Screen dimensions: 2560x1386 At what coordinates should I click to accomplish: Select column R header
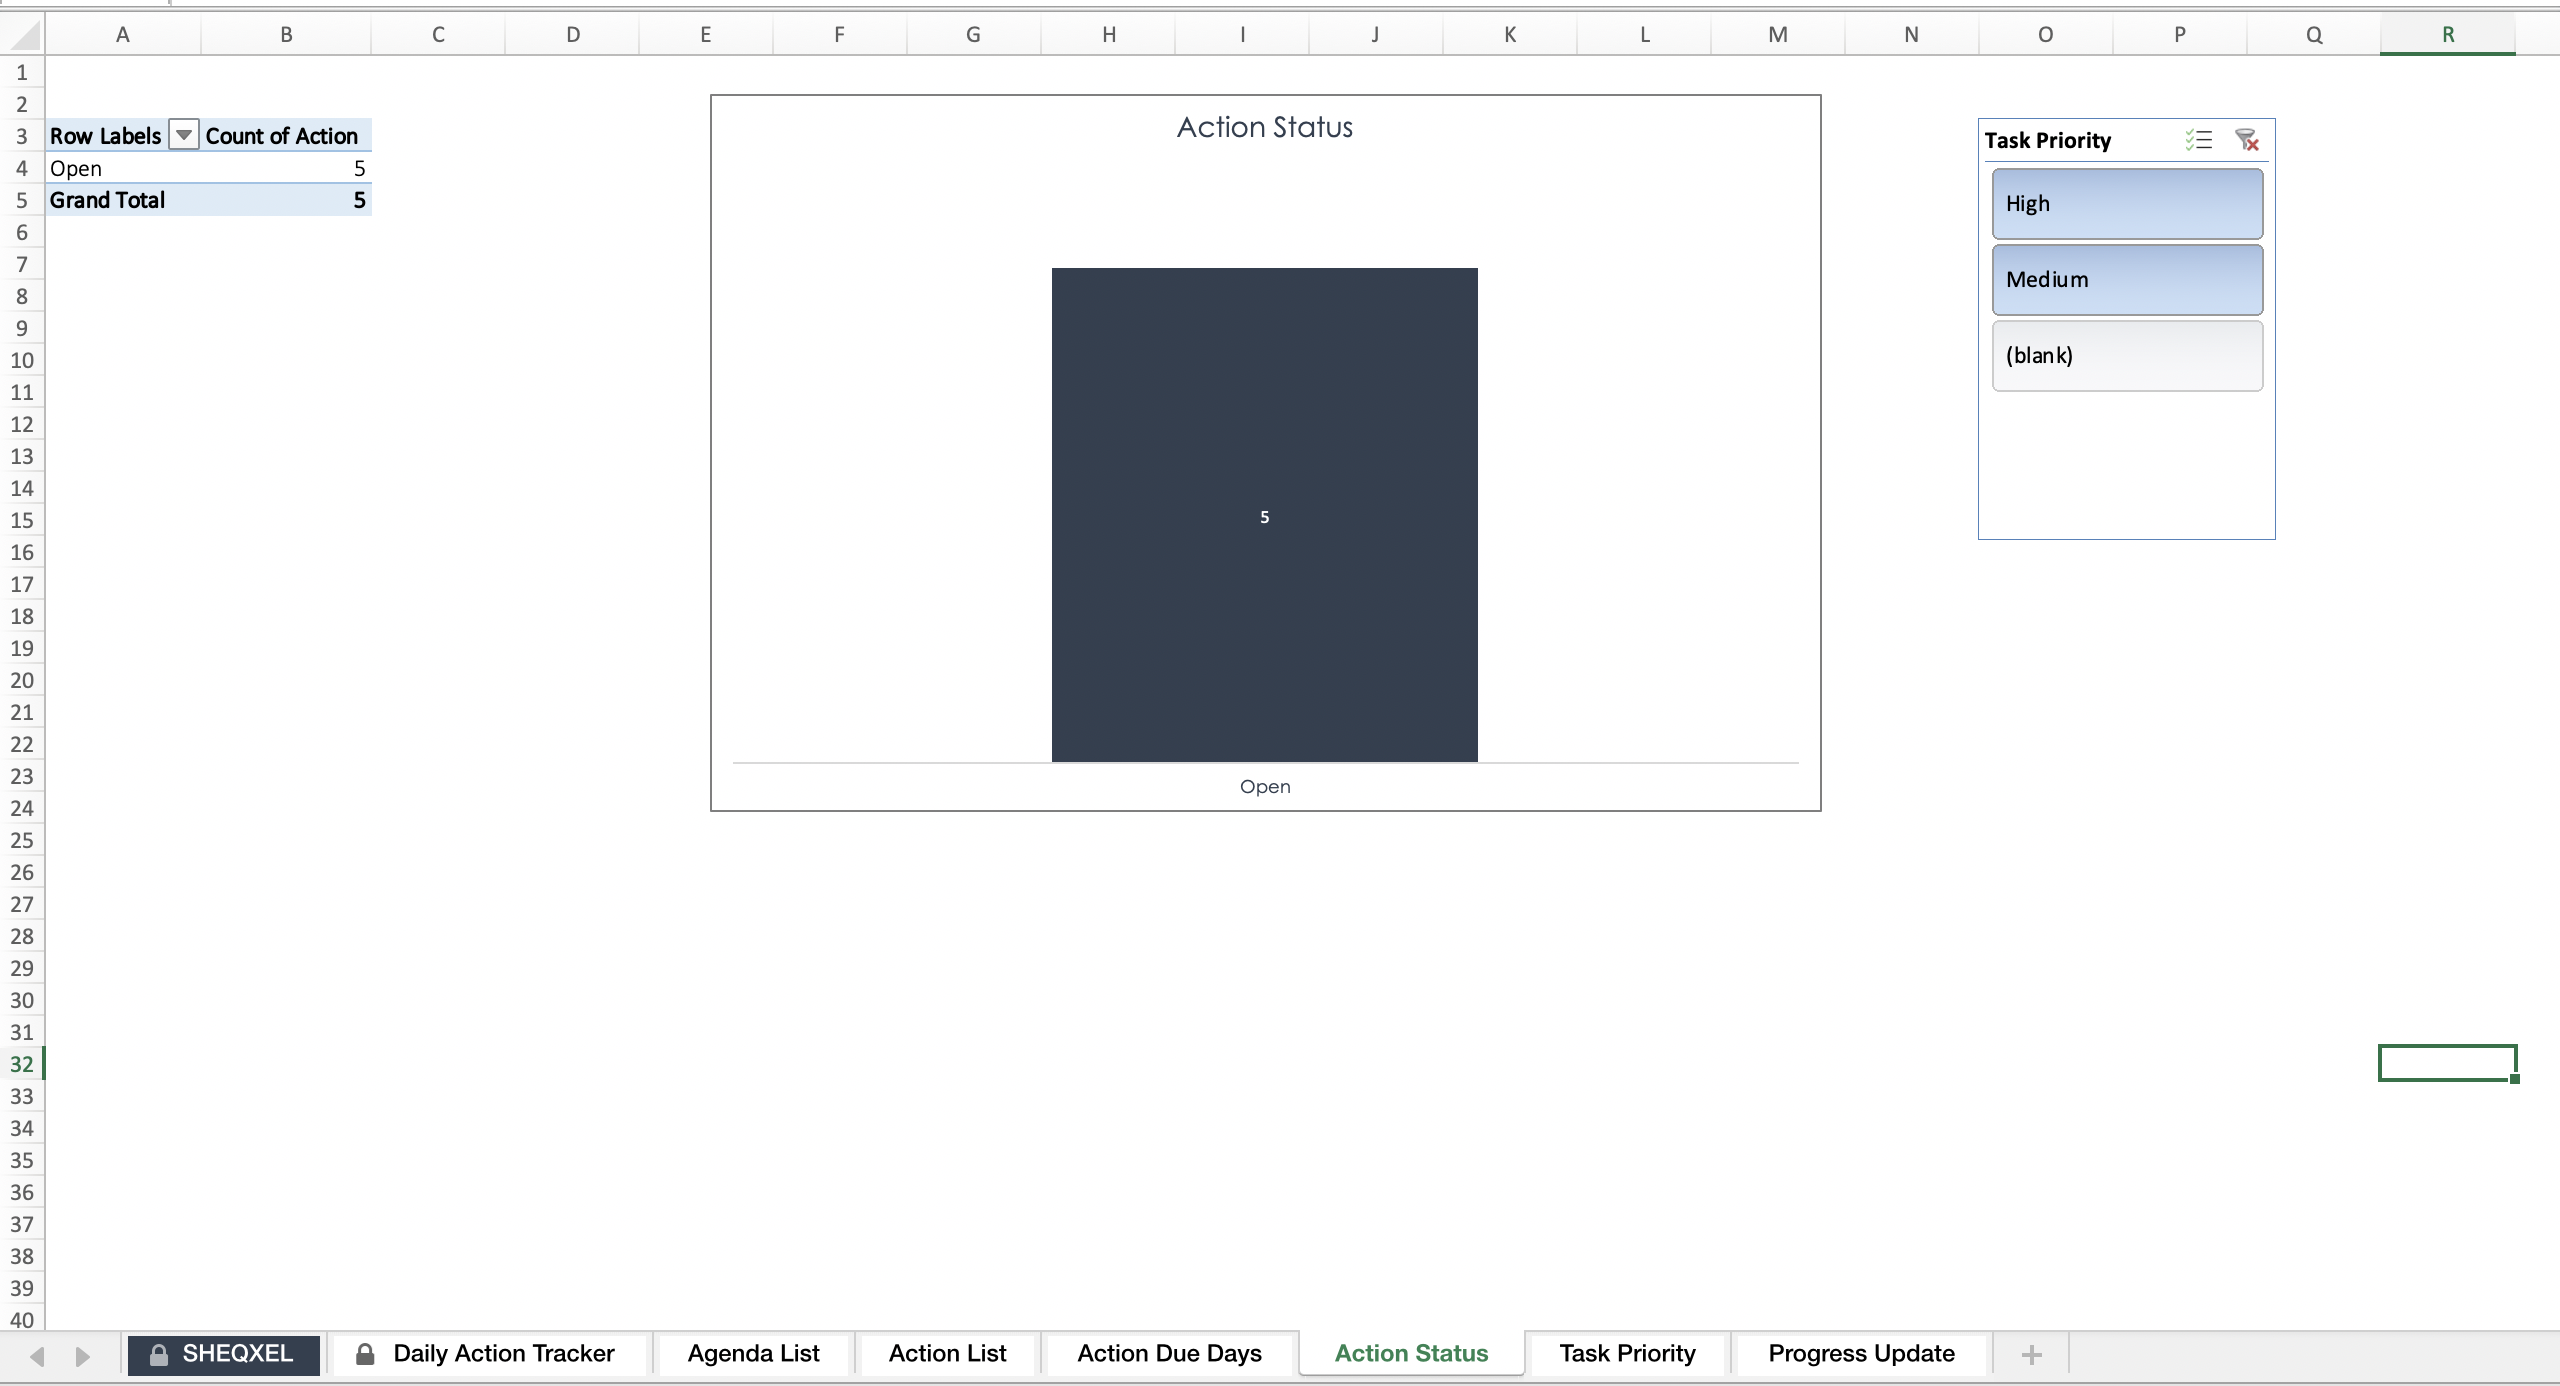pos(2447,35)
